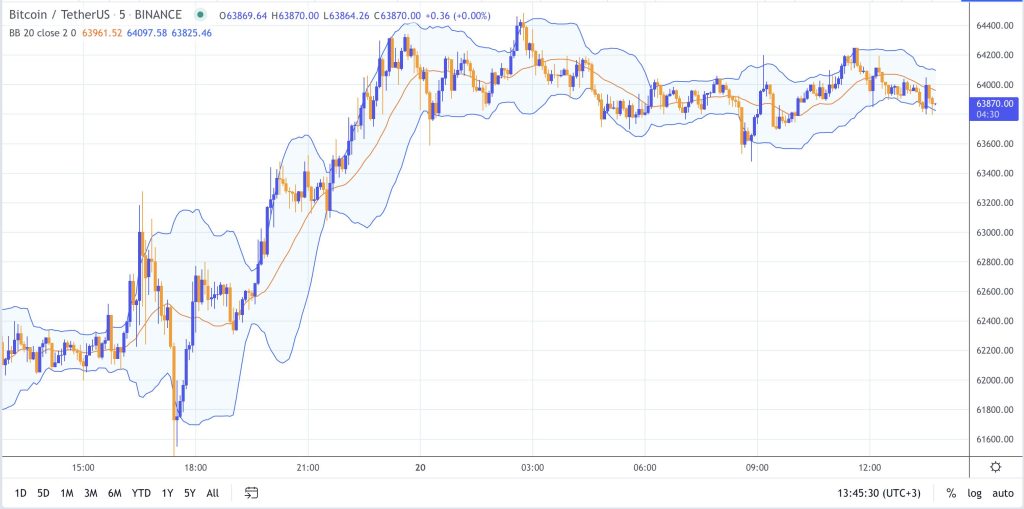The image size is (1024, 509).
Task: Toggle percent scale mode
Action: point(951,493)
